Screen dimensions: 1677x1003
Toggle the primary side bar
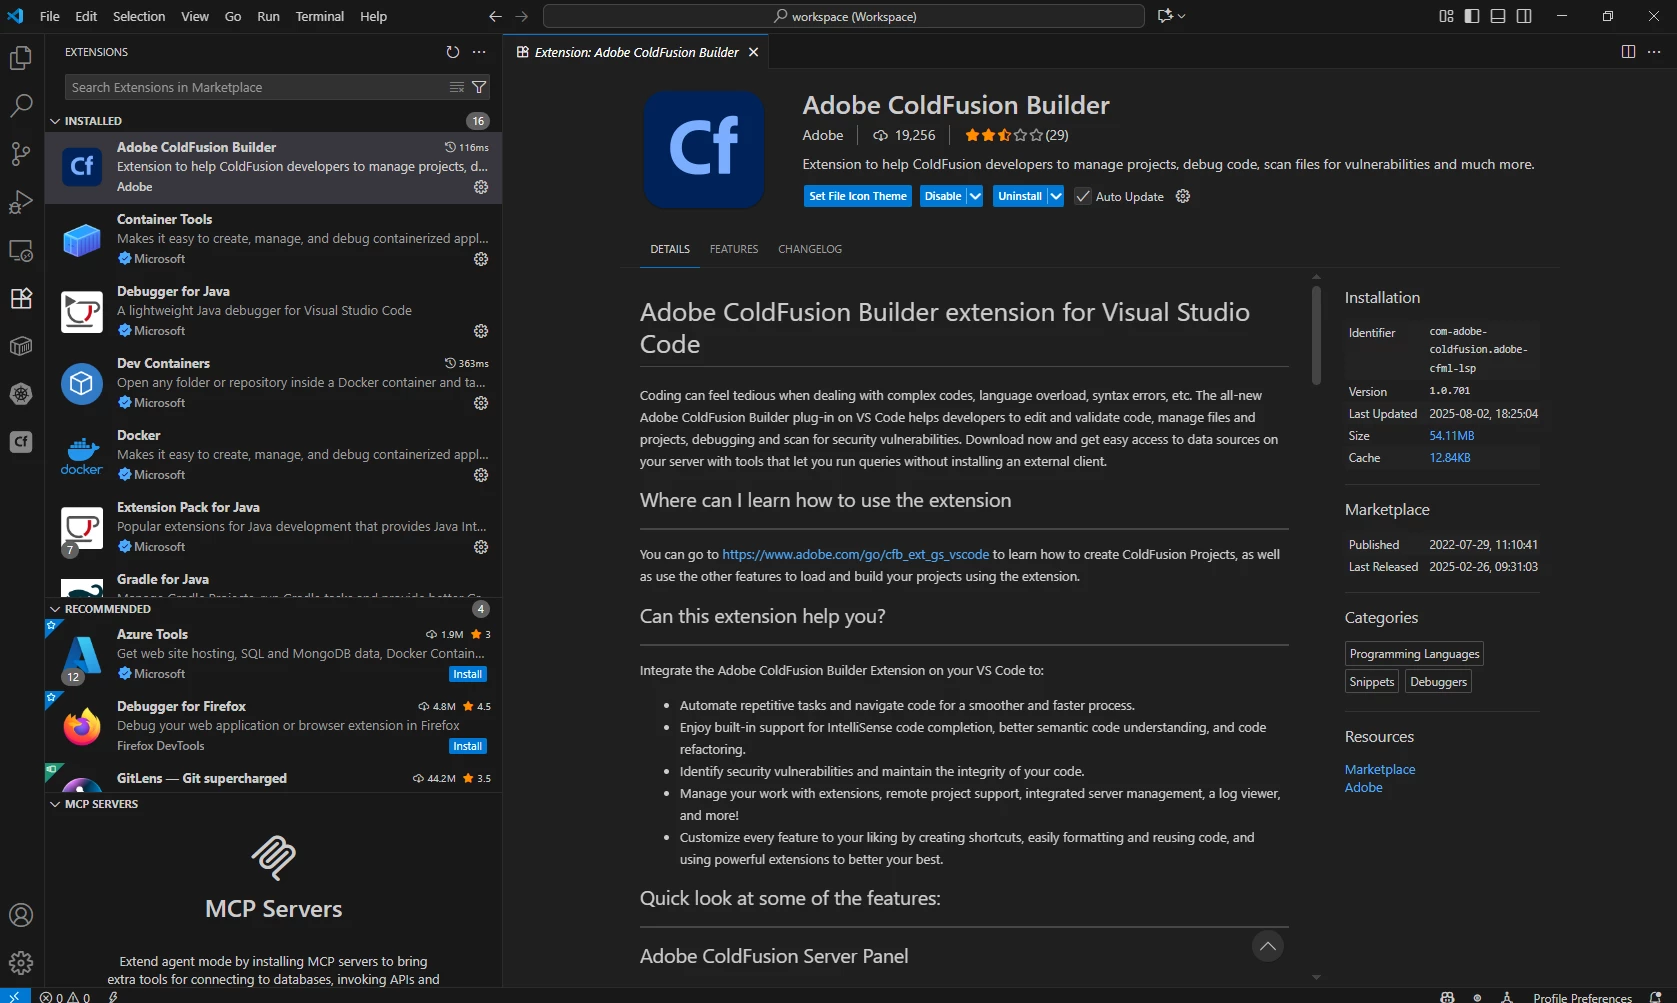click(x=1472, y=16)
